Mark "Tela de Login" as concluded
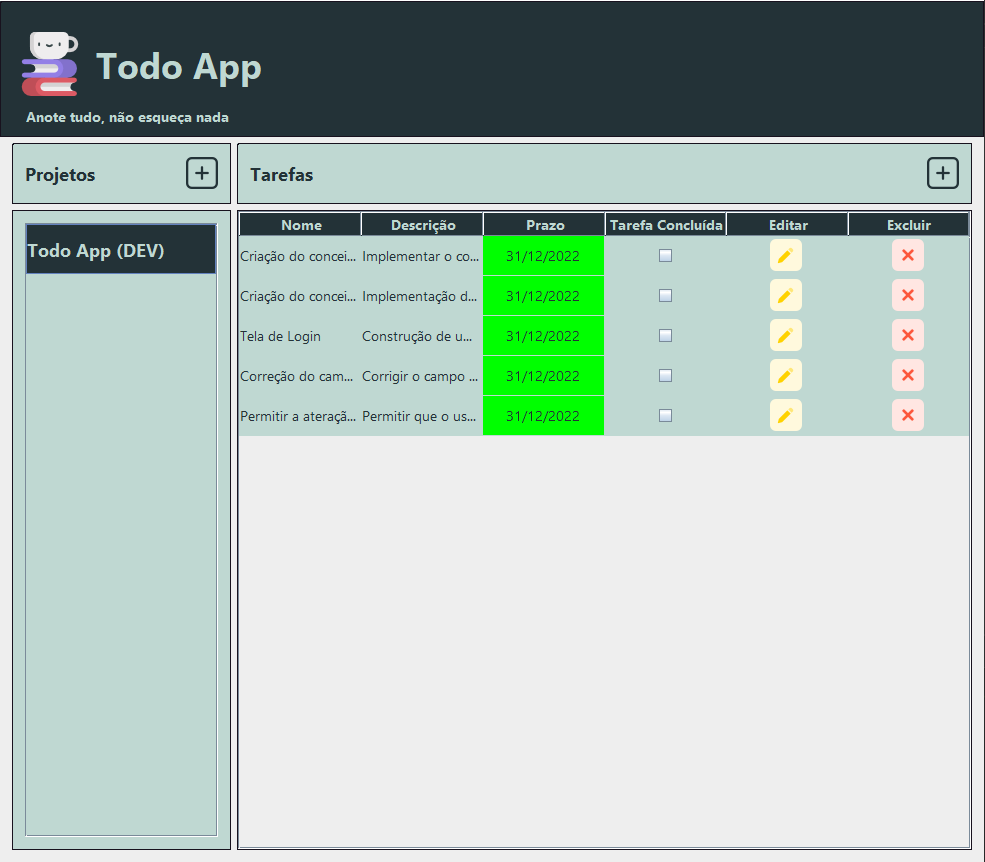985x862 pixels. coord(665,335)
